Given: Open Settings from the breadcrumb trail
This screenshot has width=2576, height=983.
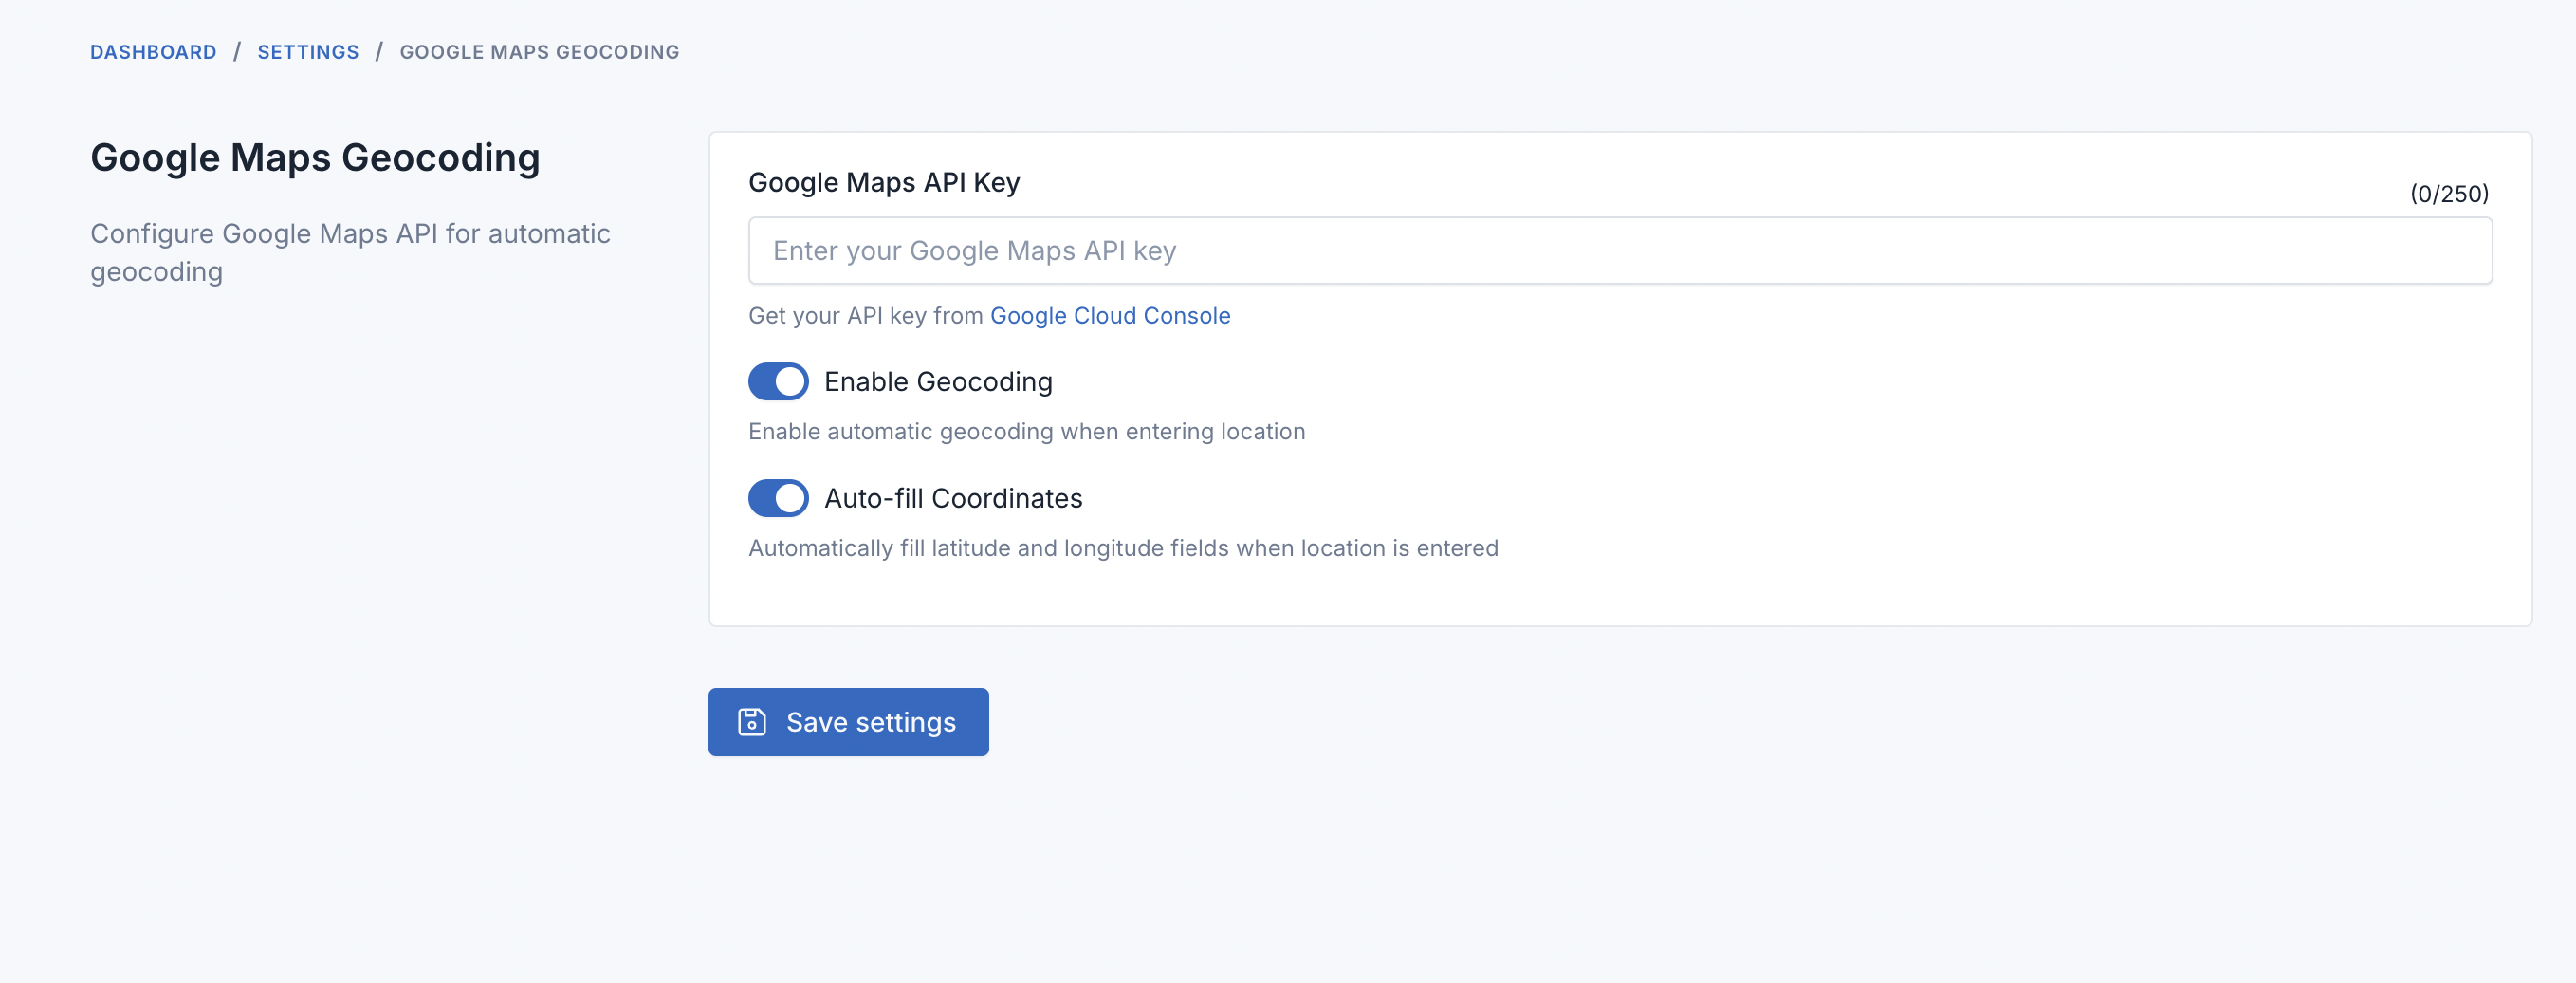Looking at the screenshot, I should tap(308, 52).
